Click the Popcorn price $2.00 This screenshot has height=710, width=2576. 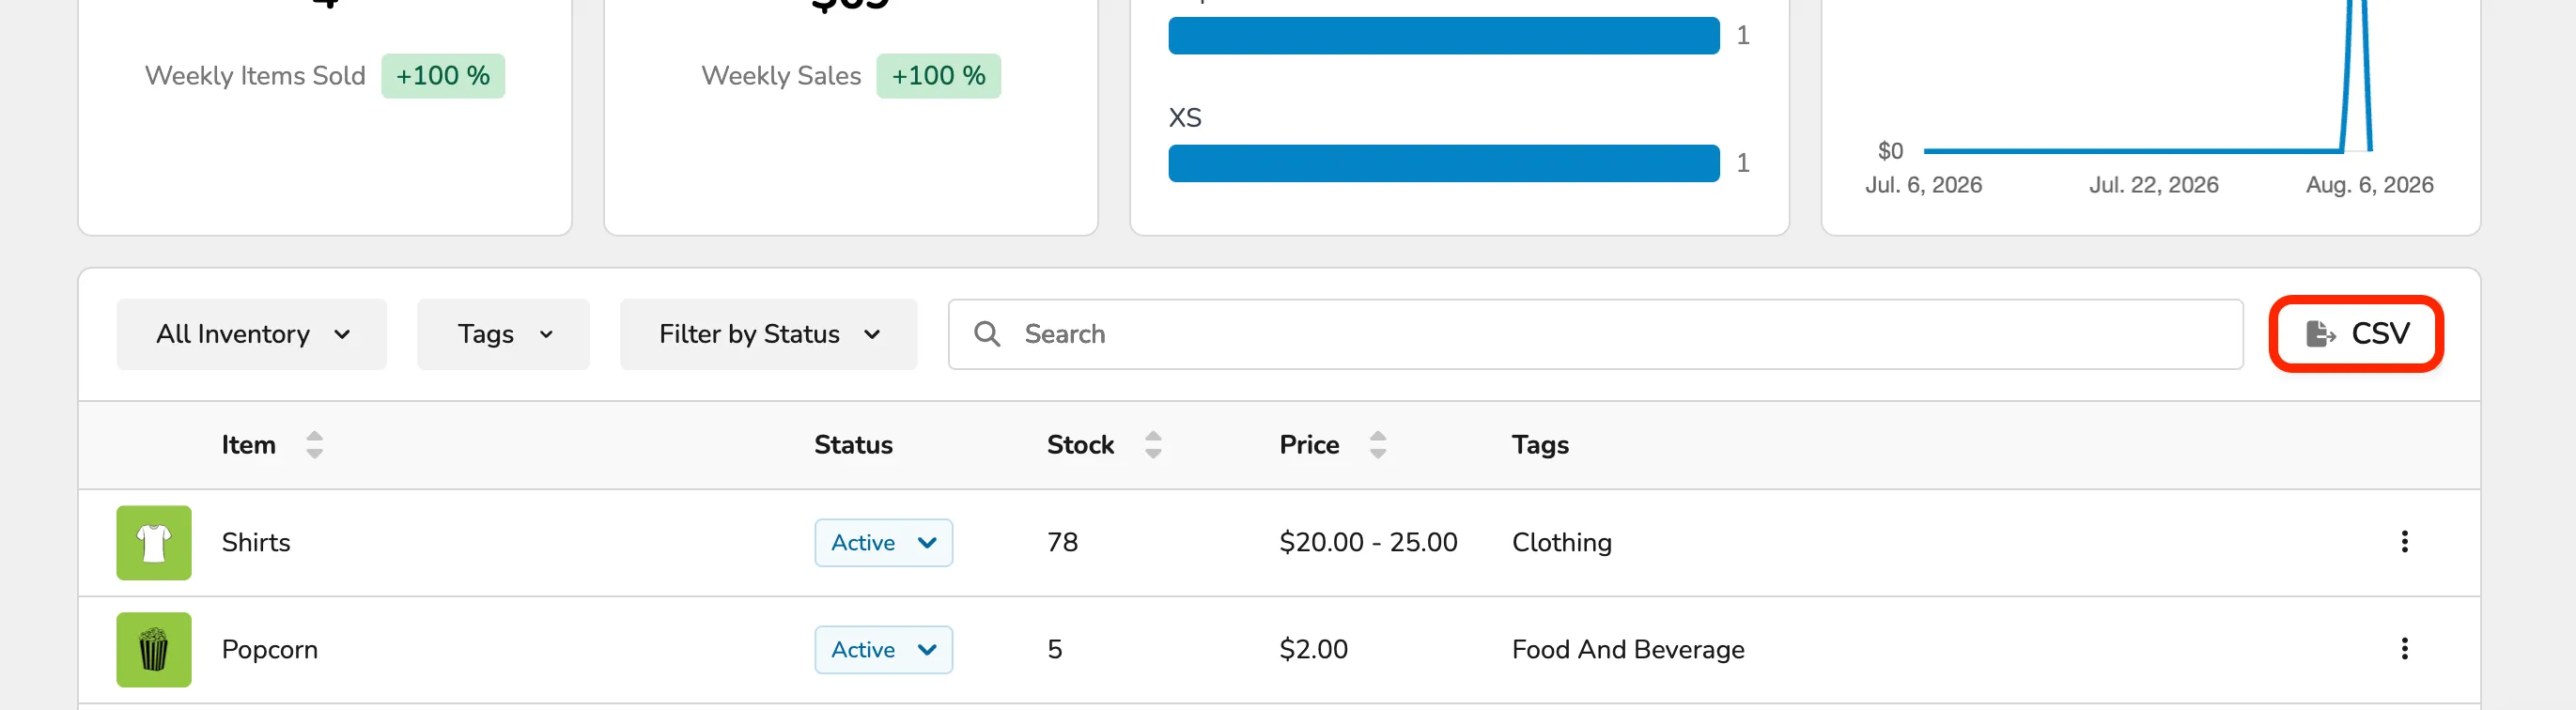[x=1313, y=650]
